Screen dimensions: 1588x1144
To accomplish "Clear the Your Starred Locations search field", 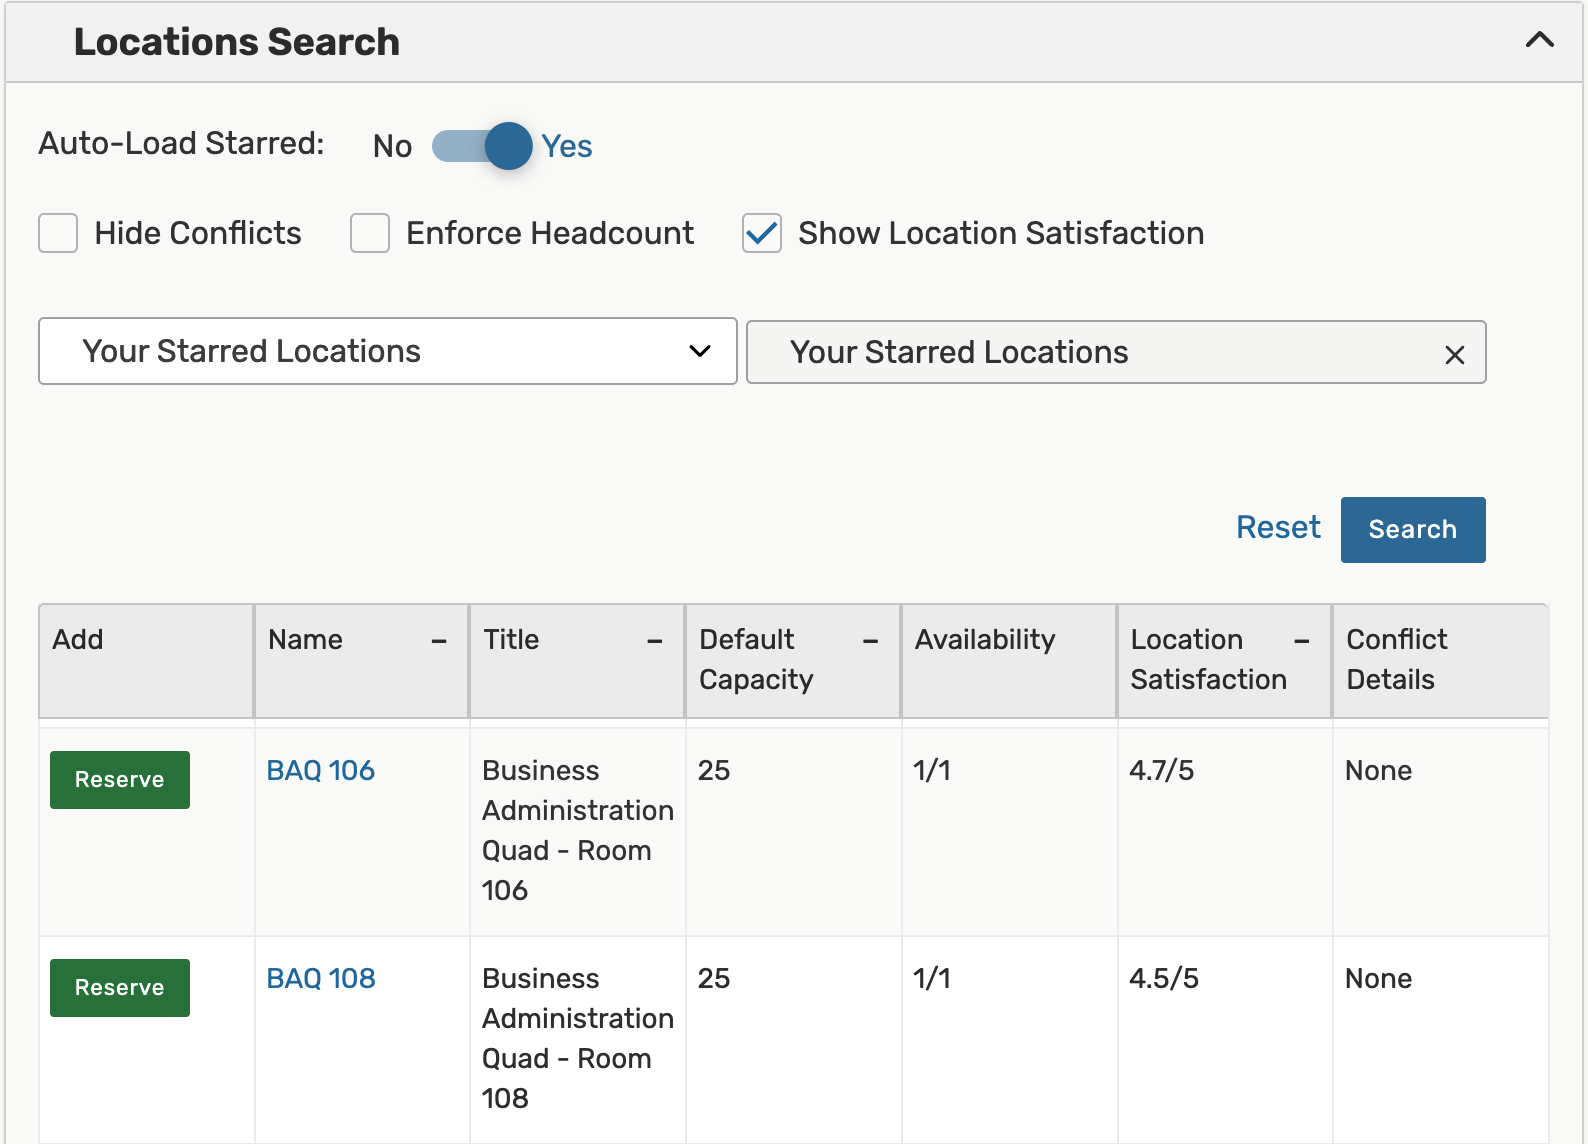I will [1454, 354].
